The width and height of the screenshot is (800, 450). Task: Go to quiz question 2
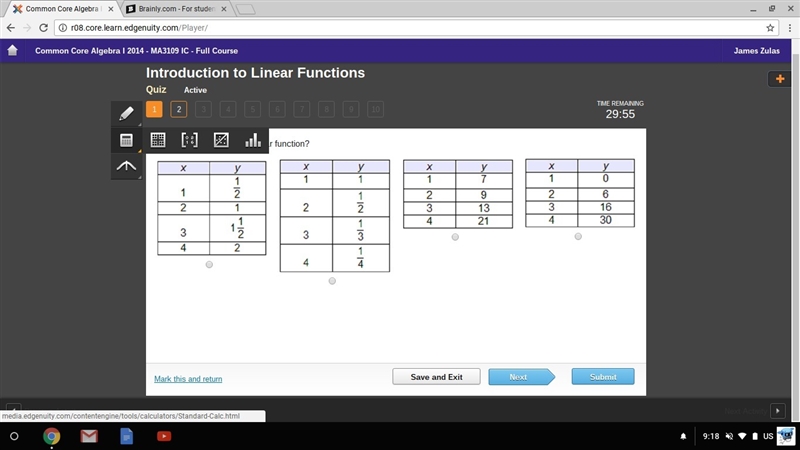[179, 109]
